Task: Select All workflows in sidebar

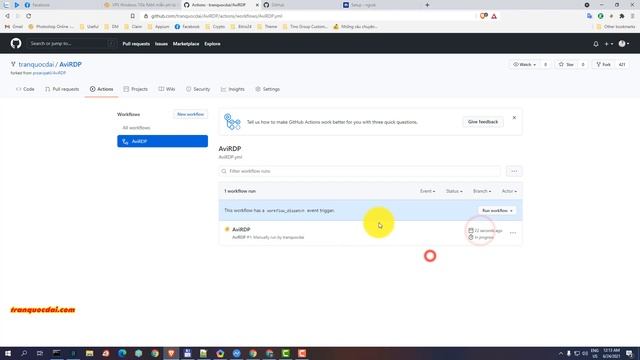Action: [136, 128]
